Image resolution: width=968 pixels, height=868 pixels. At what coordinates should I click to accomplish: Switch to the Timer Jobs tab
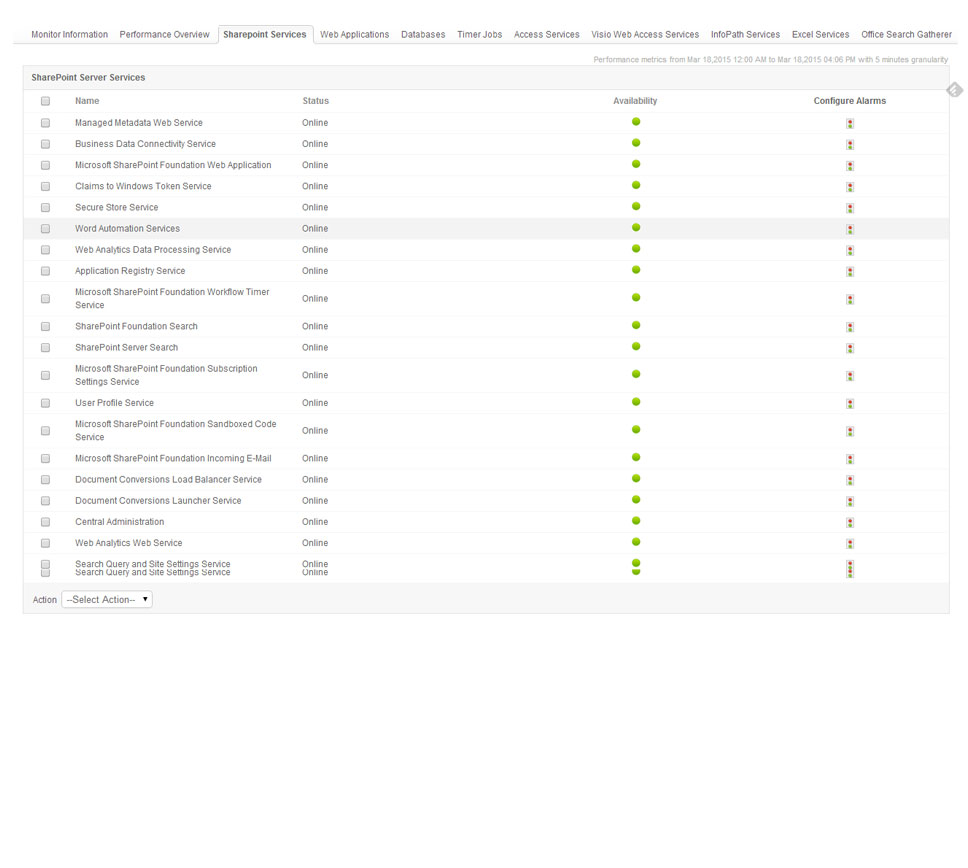point(479,33)
